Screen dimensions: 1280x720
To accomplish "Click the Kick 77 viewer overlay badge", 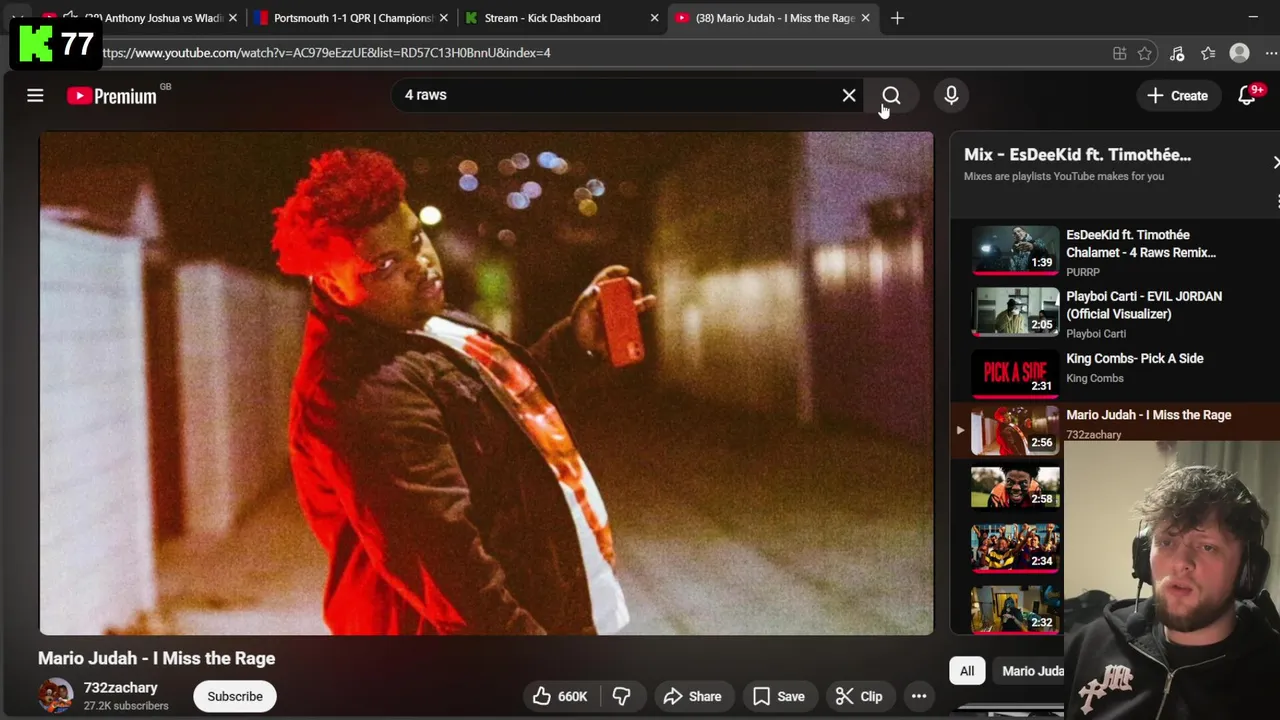I will tap(56, 45).
